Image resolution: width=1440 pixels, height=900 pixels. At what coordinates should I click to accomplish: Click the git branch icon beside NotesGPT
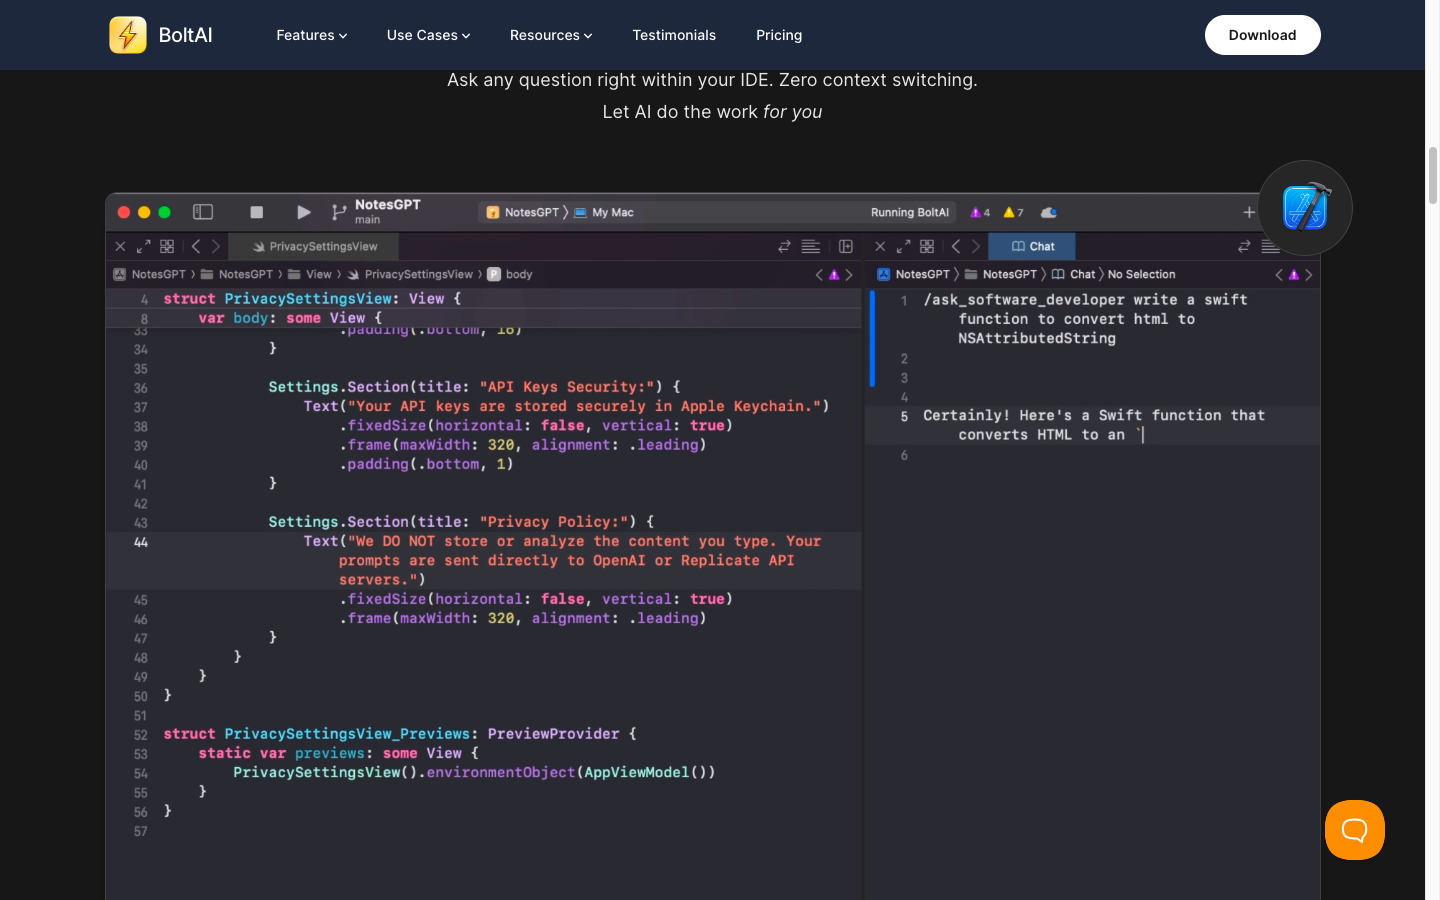339,212
